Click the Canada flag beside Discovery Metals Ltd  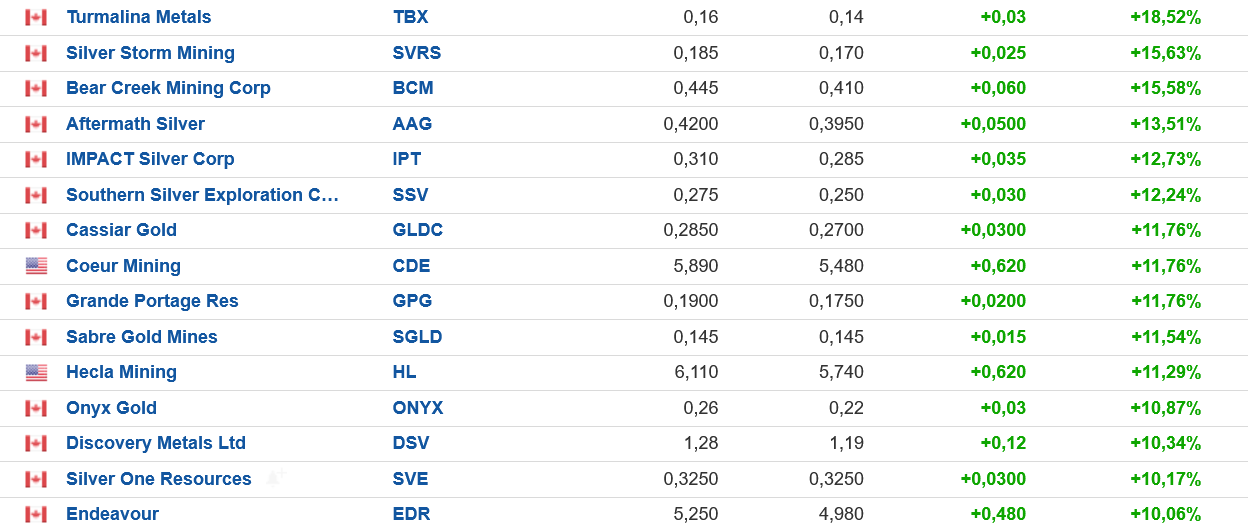(x=36, y=443)
